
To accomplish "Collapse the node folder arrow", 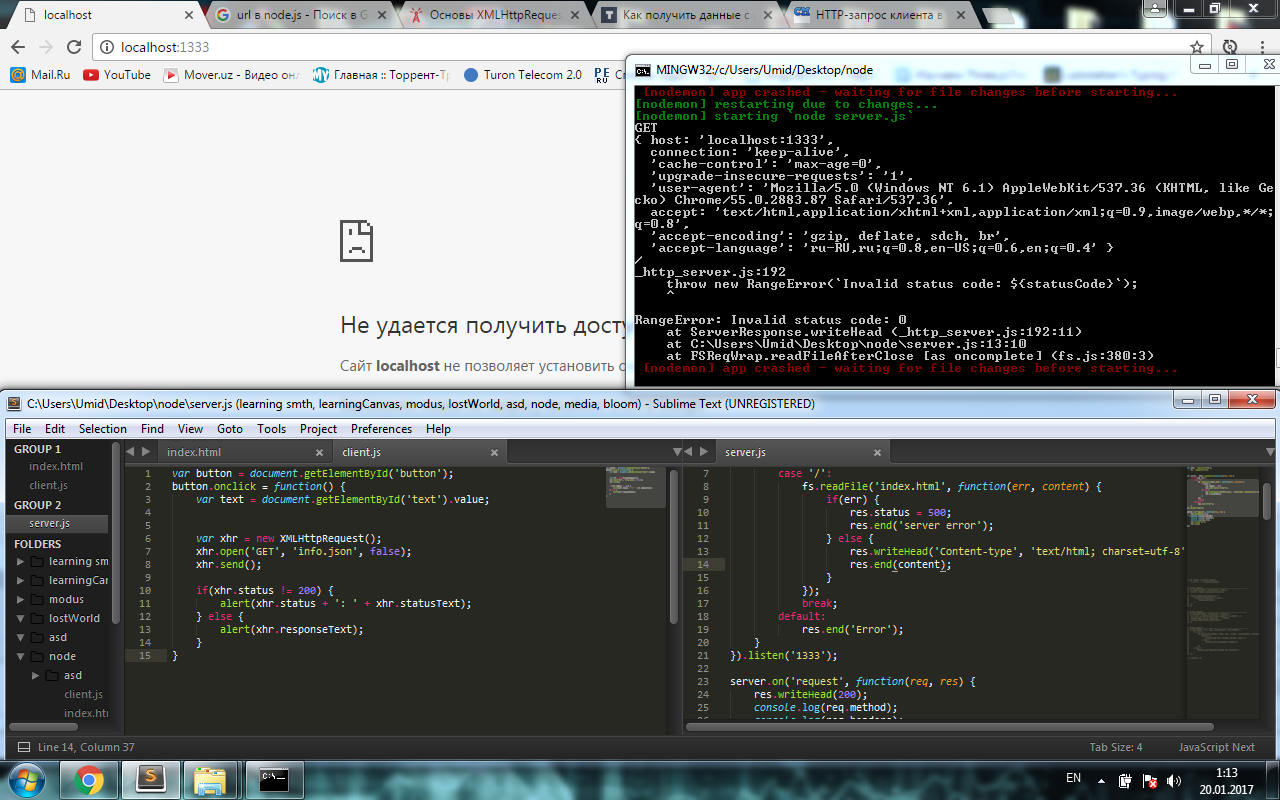I will pos(21,657).
